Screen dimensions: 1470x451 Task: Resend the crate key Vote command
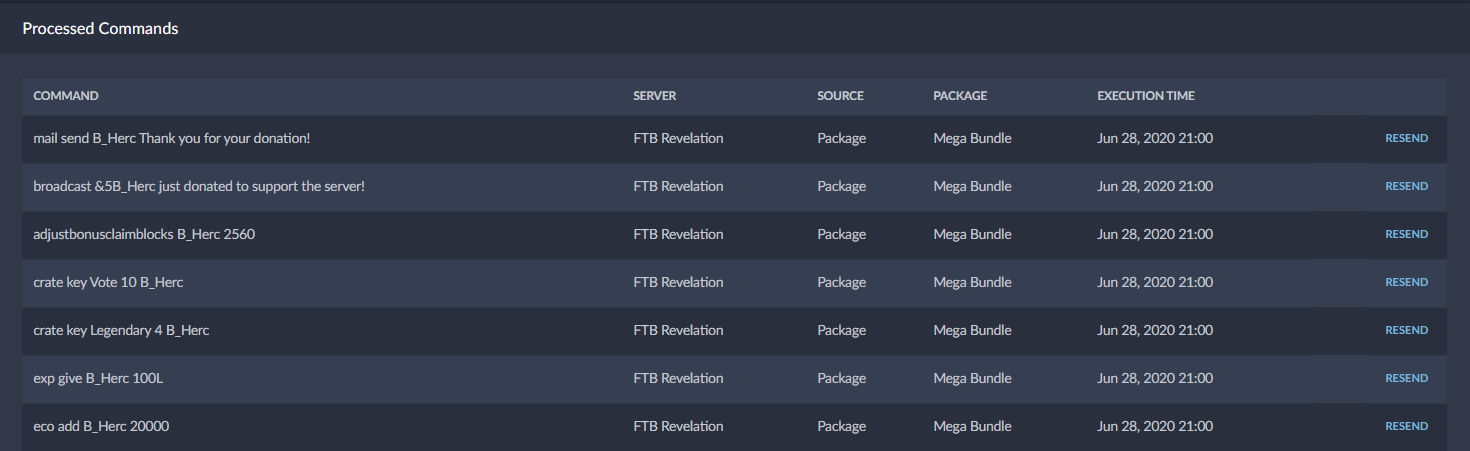pos(1406,282)
